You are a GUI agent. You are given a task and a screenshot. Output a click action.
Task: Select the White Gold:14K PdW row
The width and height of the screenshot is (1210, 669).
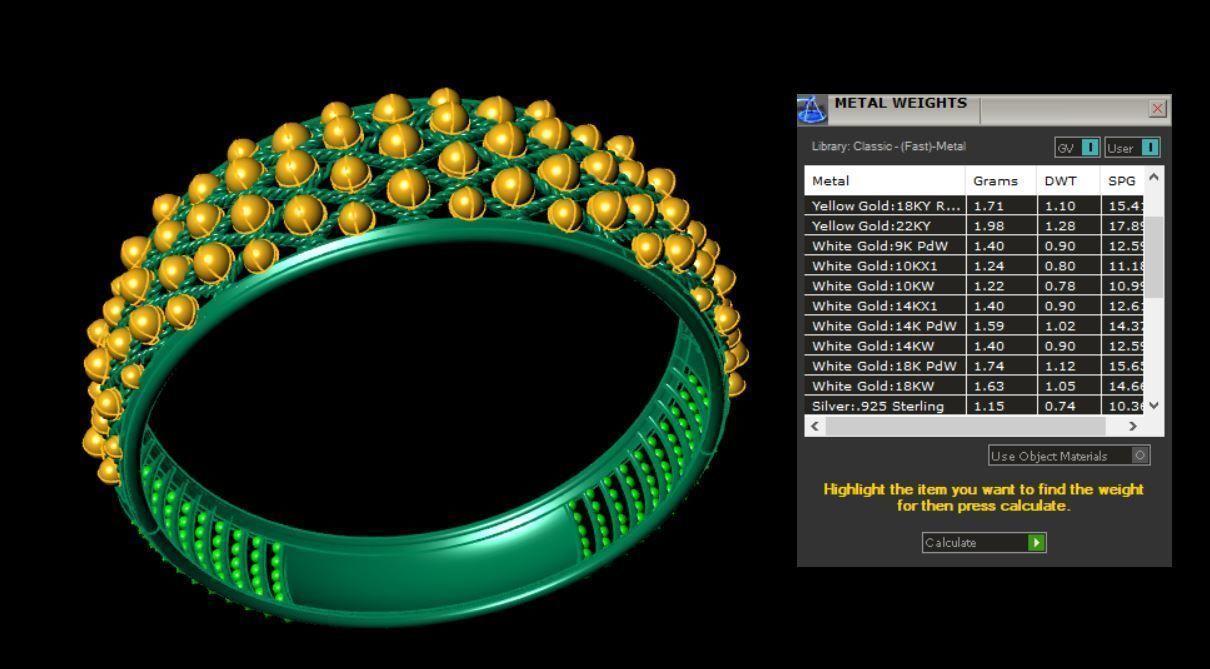point(974,326)
